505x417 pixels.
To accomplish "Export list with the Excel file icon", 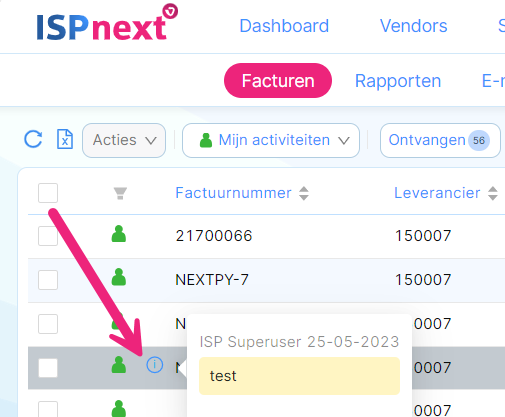I will (x=65, y=139).
